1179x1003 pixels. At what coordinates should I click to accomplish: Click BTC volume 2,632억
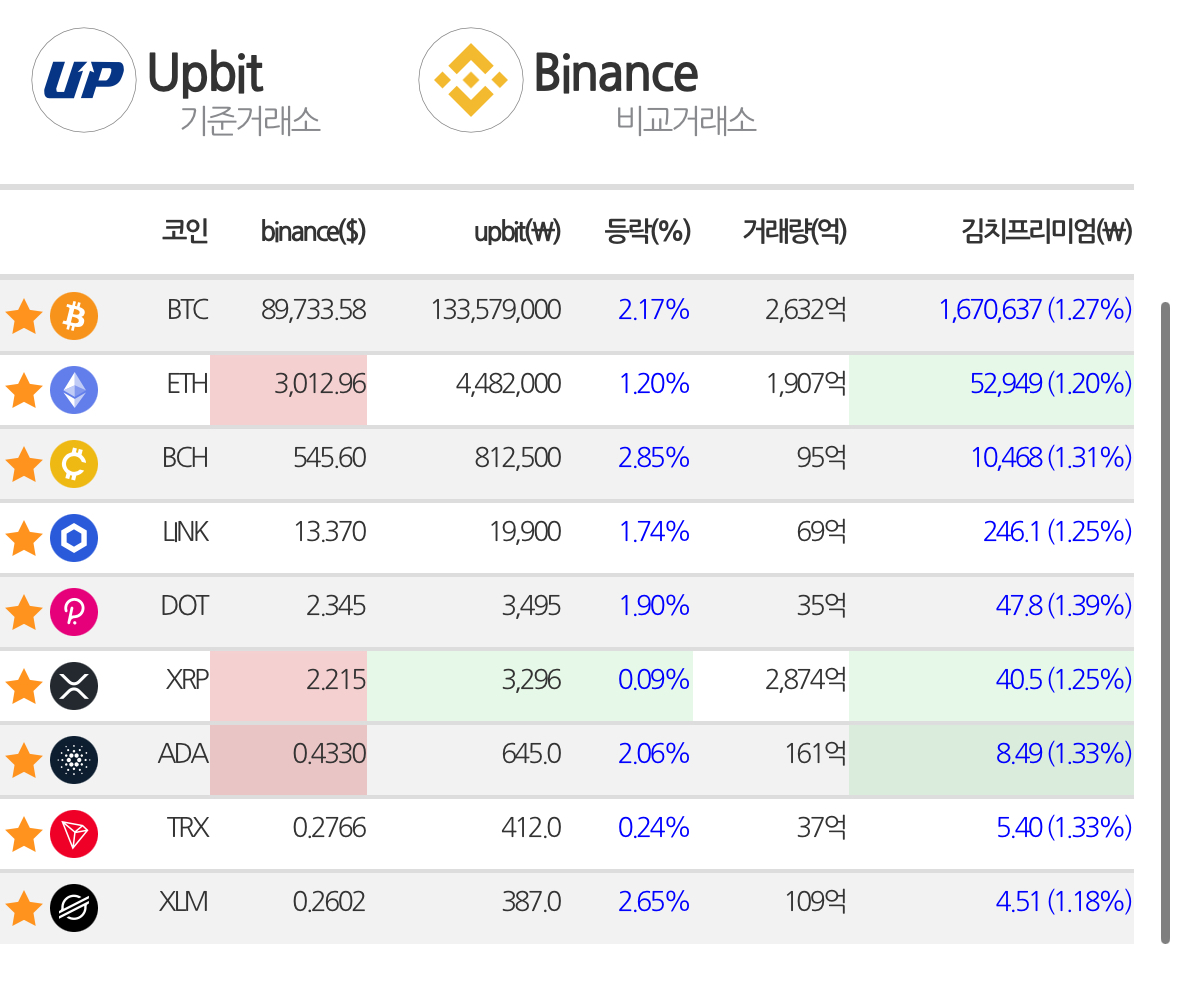coord(806,310)
